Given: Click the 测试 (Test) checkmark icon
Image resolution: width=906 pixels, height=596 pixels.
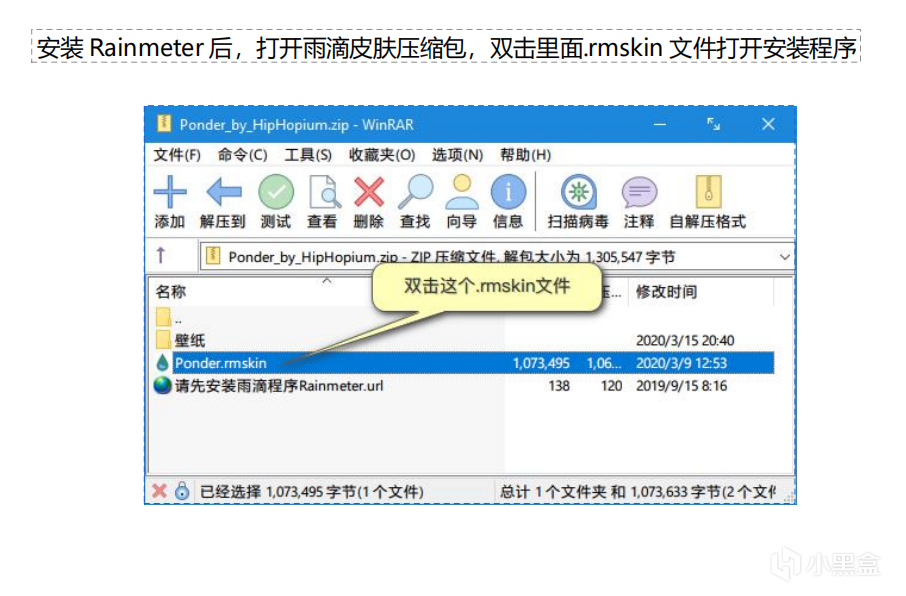Looking at the screenshot, I should pyautogui.click(x=276, y=192).
